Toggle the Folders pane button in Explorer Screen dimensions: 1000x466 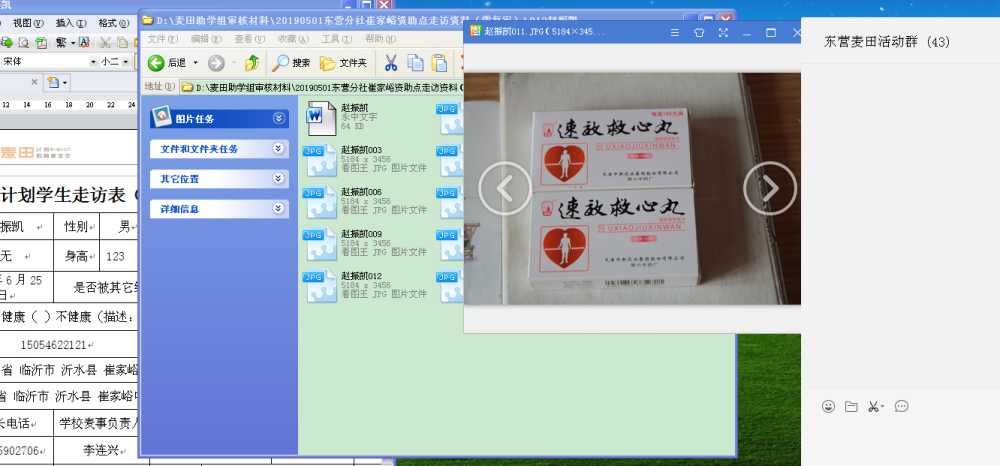tap(343, 62)
